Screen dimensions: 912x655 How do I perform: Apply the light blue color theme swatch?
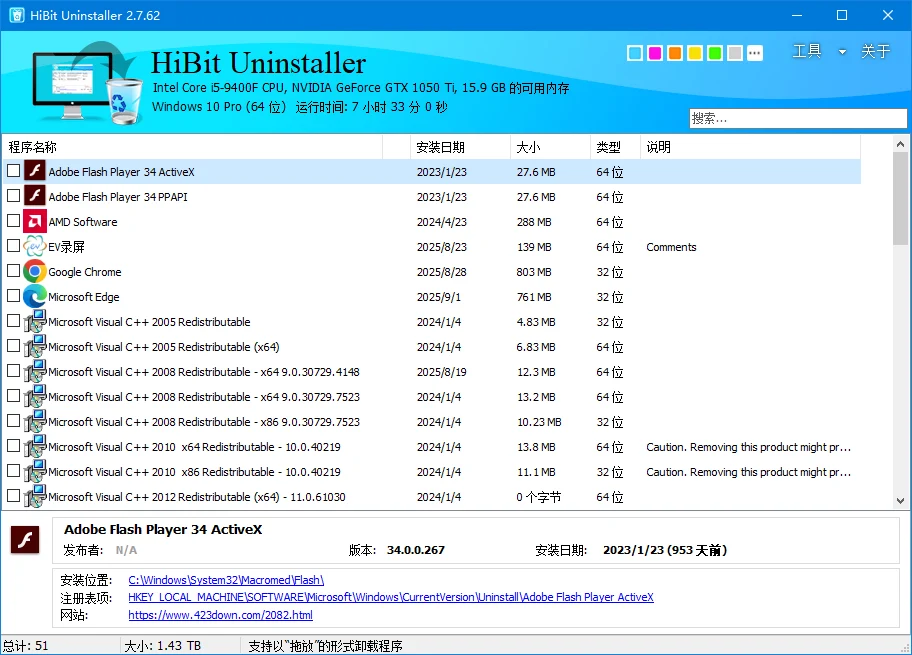click(635, 54)
